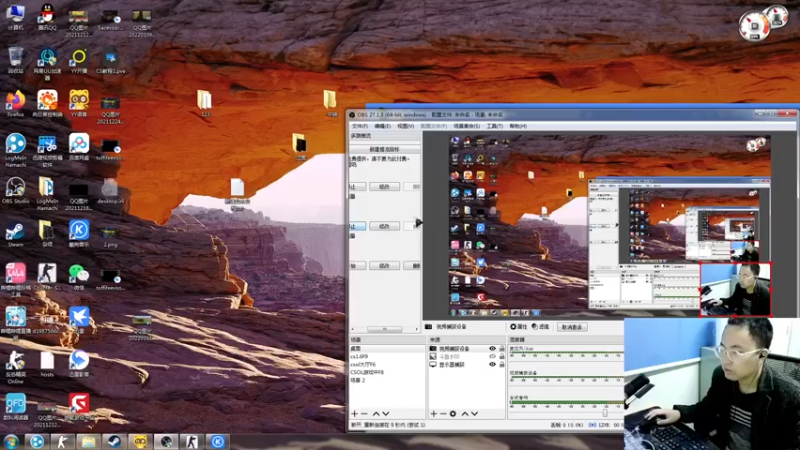The image size is (800, 450).
Task: Remove selected source with the minus icon
Action: [443, 414]
